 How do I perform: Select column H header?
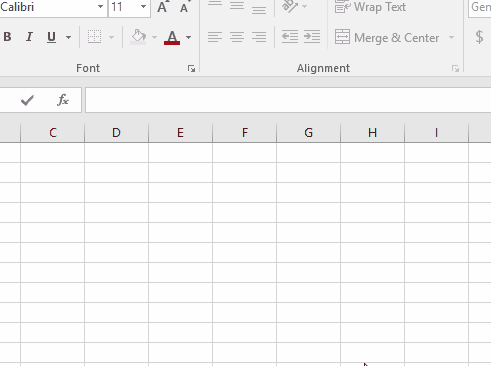click(x=372, y=133)
